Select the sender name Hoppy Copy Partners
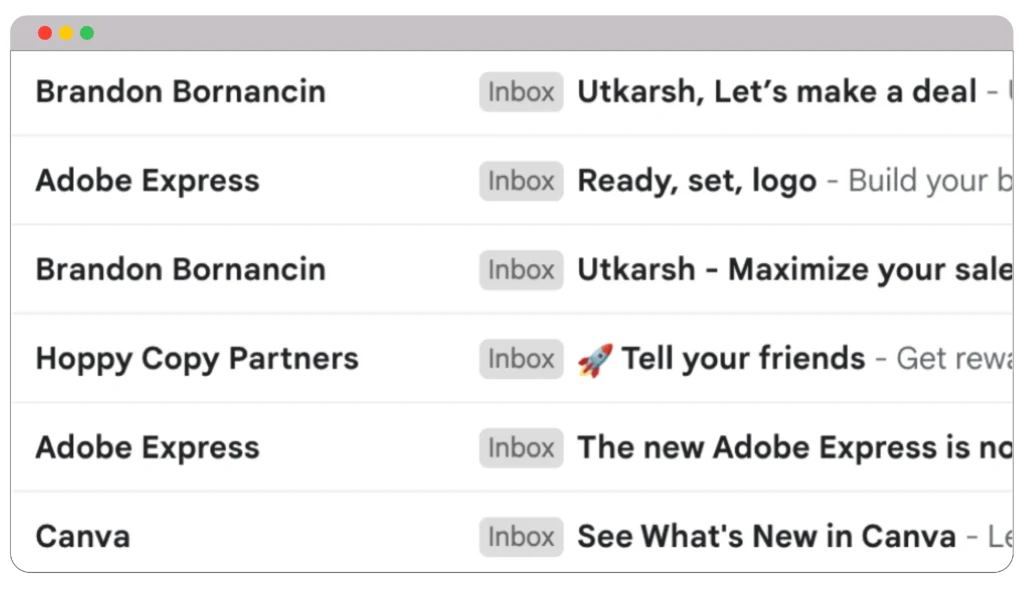 click(196, 358)
